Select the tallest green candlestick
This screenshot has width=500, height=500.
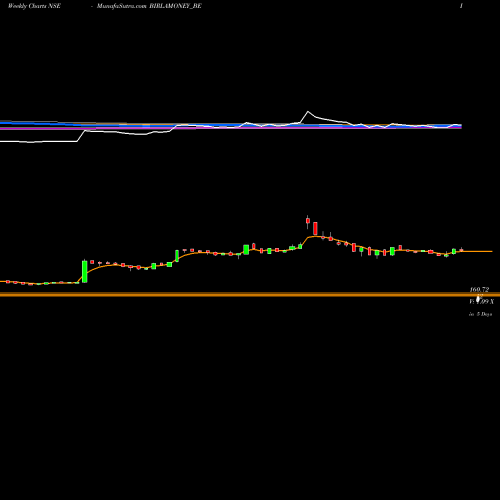point(85,271)
